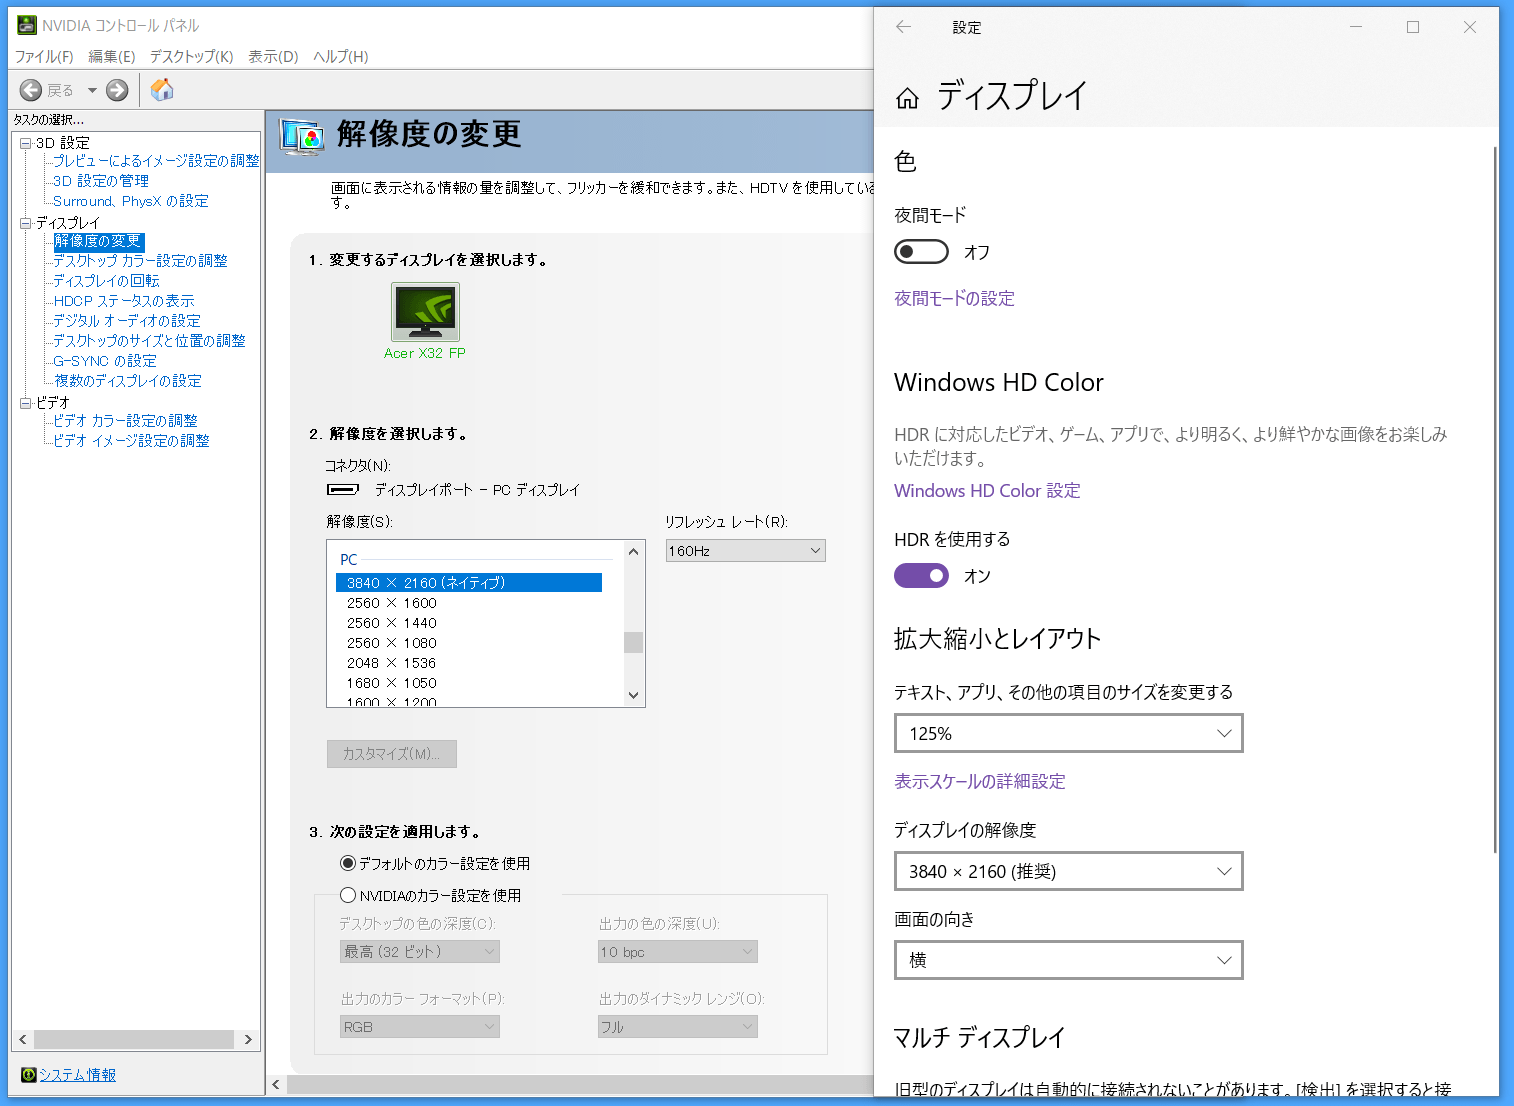Image resolution: width=1514 pixels, height=1106 pixels.
Task: Select デスクトップ カラー設定の調整 item
Action: click(140, 261)
